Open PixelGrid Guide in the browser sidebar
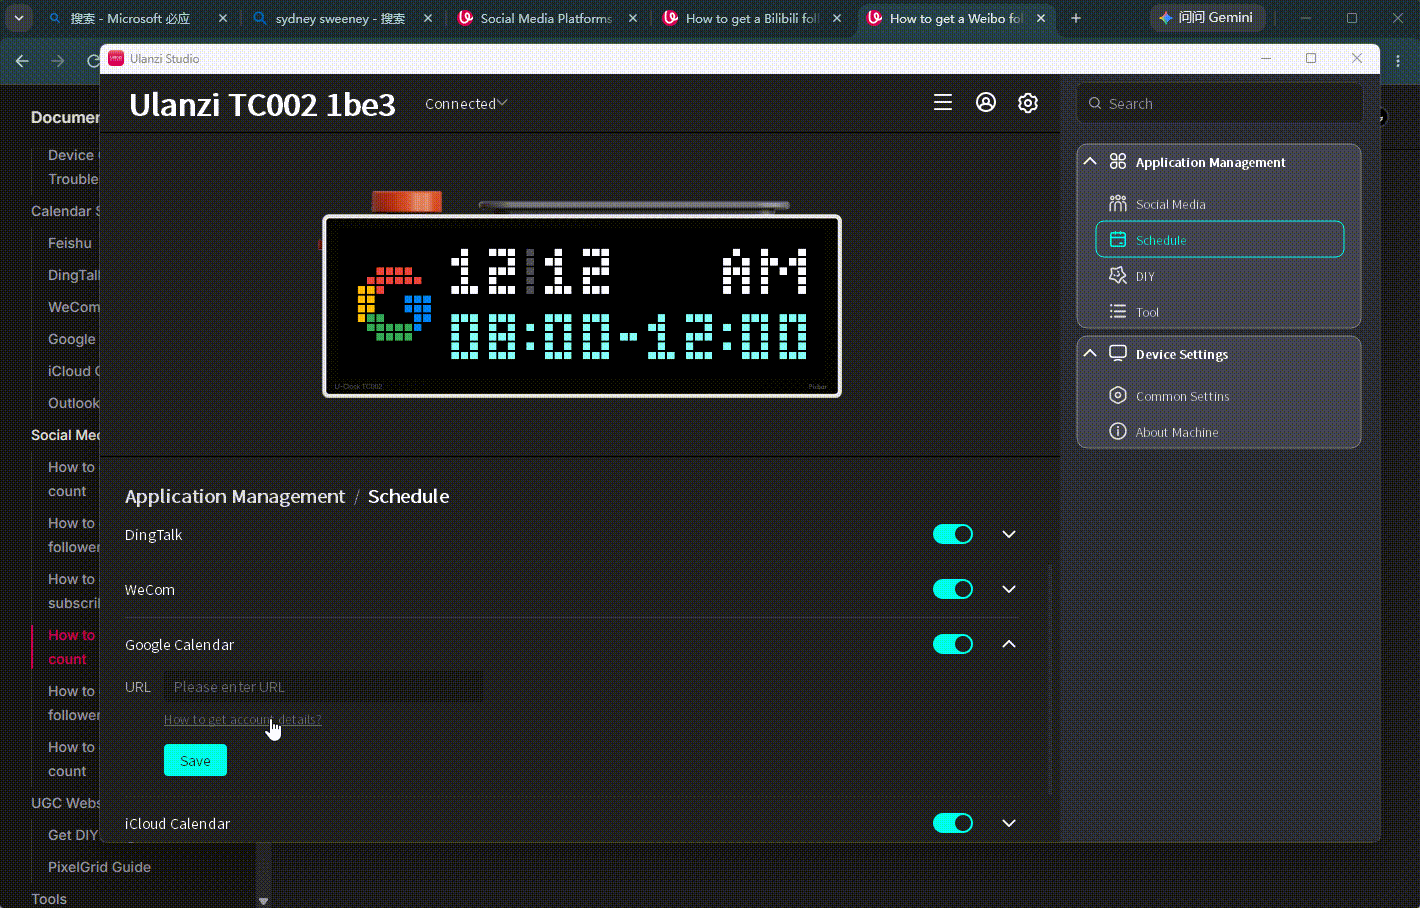The height and width of the screenshot is (908, 1420). [x=99, y=867]
